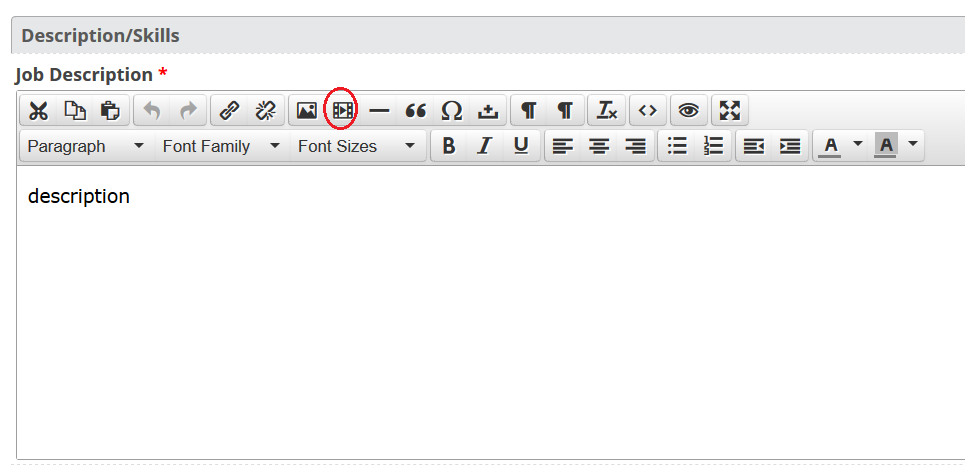Apply the current background highlight color
Image resolution: width=965 pixels, height=471 pixels.
[x=886, y=146]
